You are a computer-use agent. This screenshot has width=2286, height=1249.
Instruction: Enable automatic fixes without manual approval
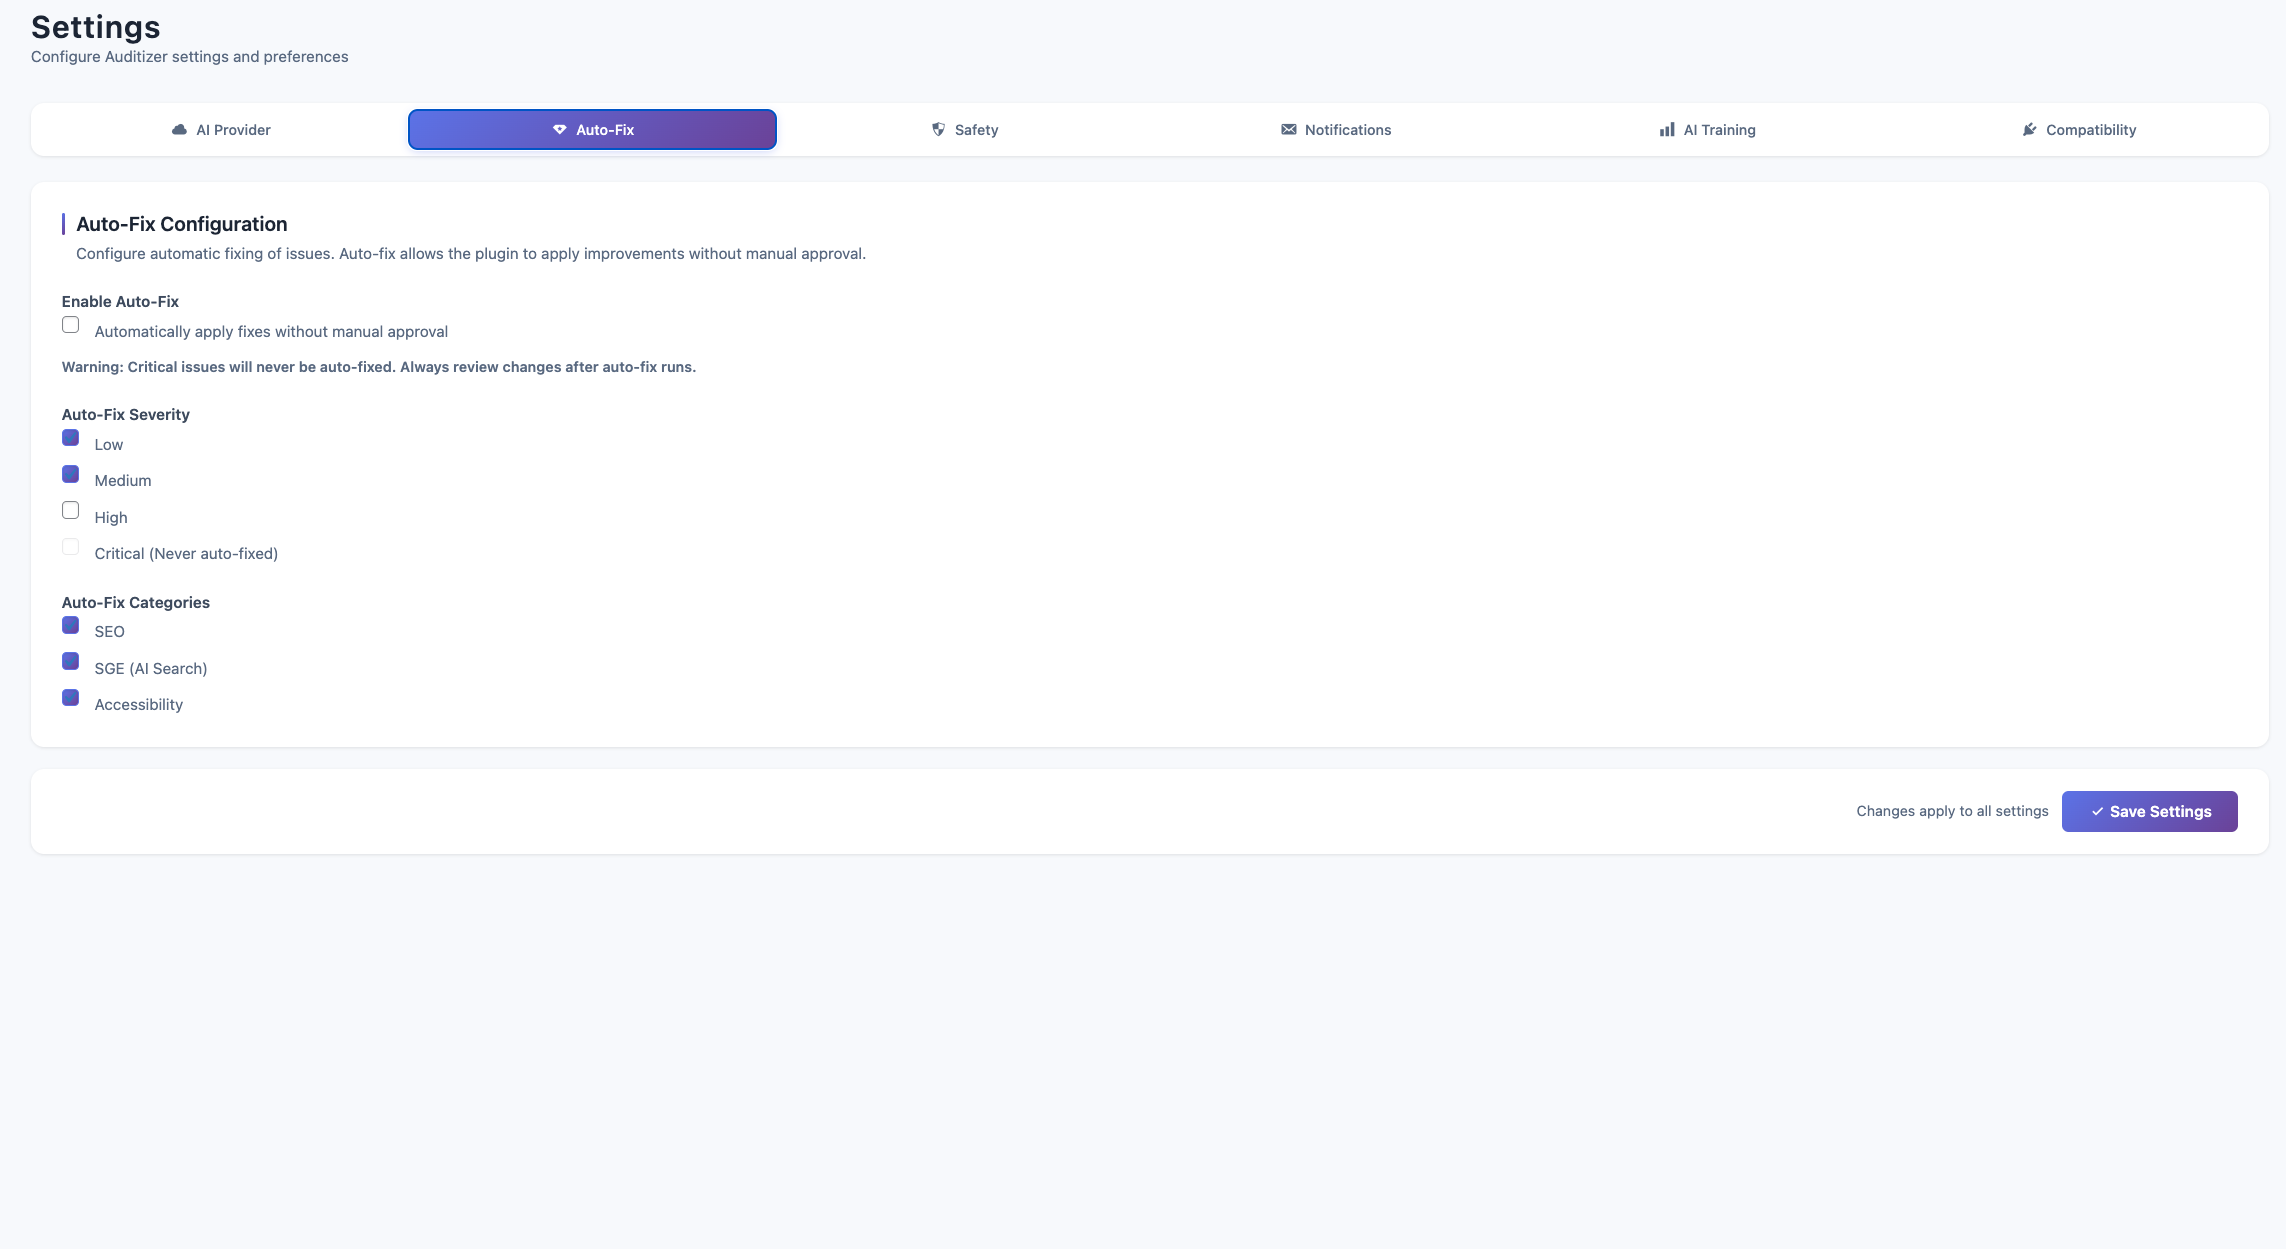point(70,325)
